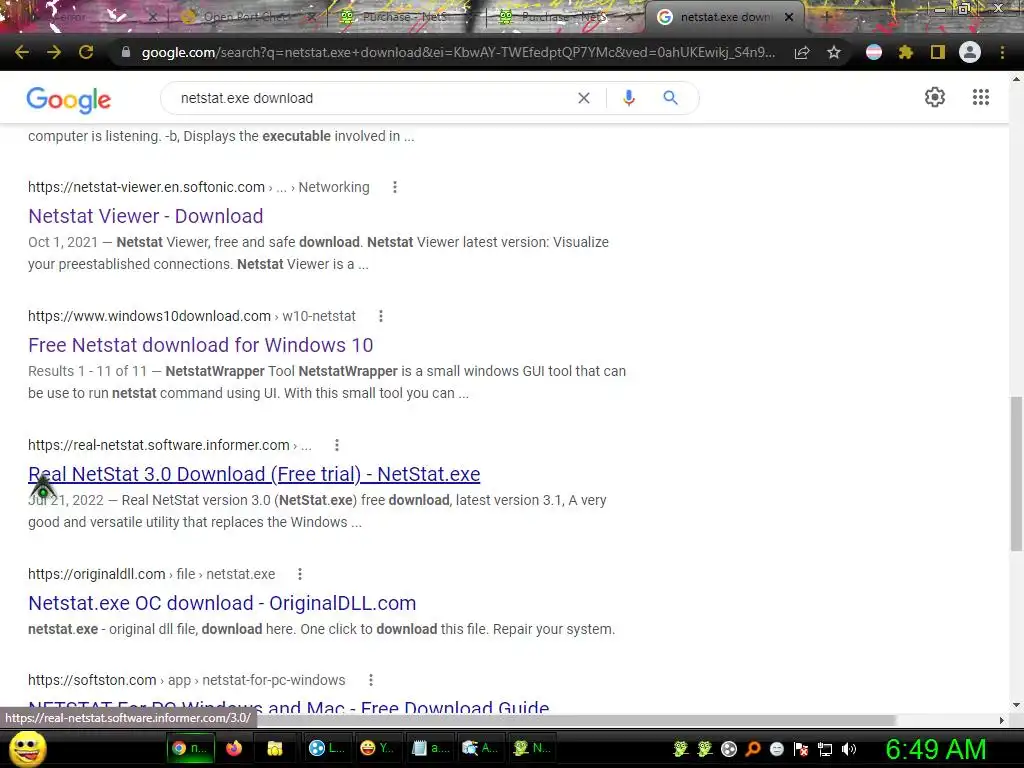Viewport: 1024px width, 768px height.
Task: Open Google search settings gear
Action: point(935,97)
